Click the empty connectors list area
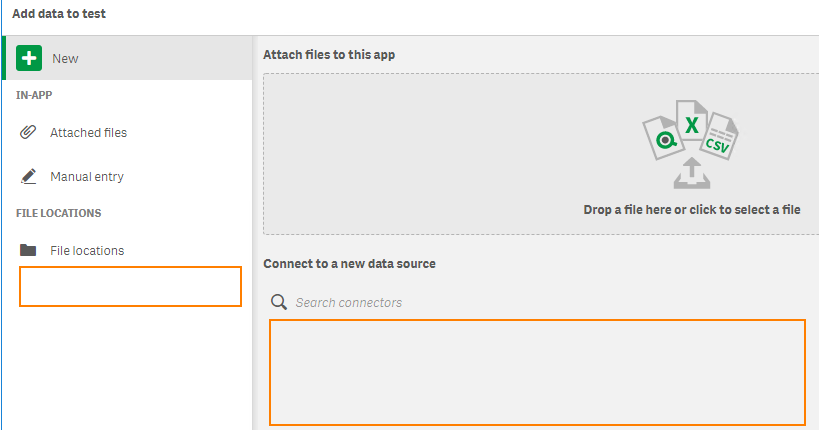Image resolution: width=819 pixels, height=430 pixels. [x=537, y=372]
